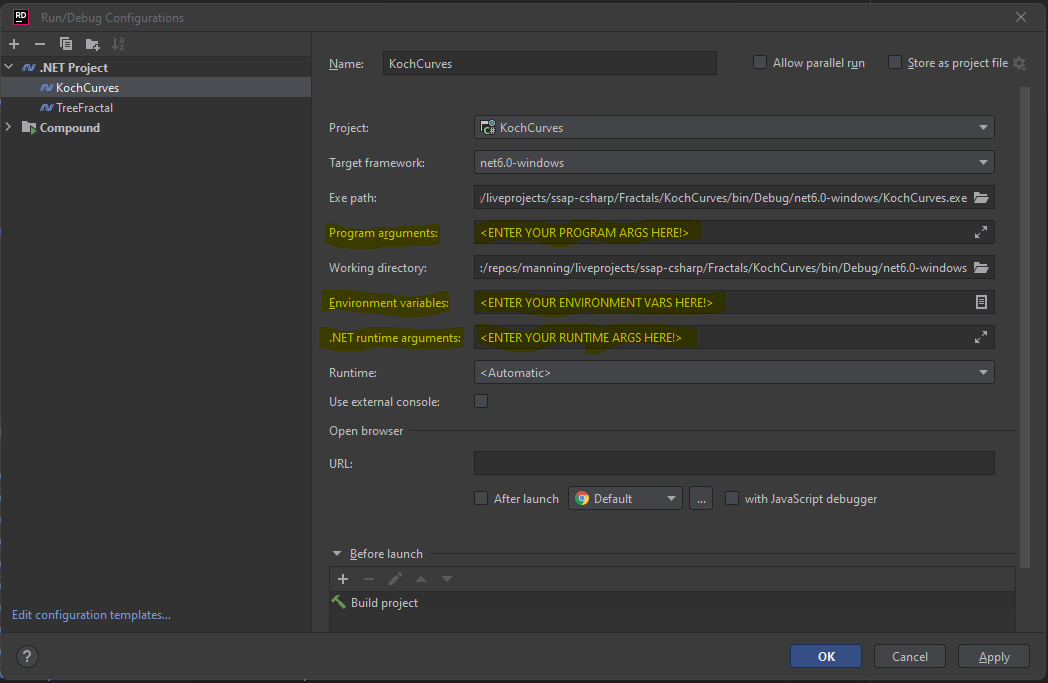
Task: Expand the Compound tree node
Action: pyautogui.click(x=9, y=127)
